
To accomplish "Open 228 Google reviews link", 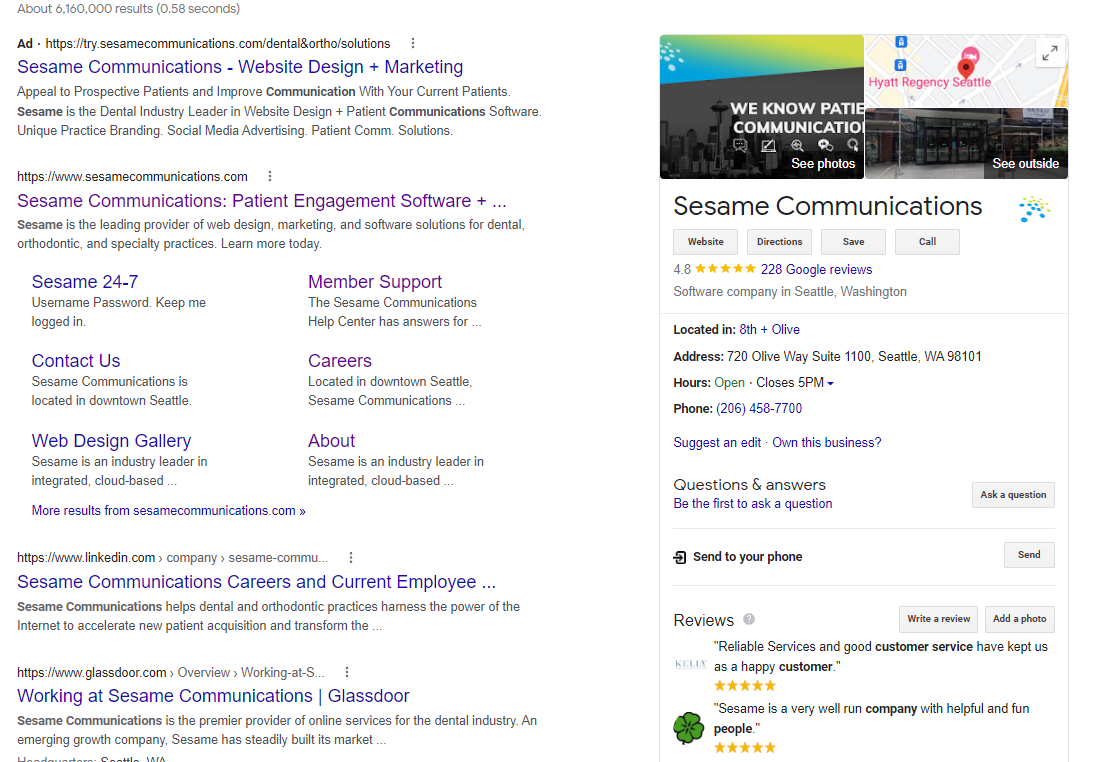I will (816, 269).
